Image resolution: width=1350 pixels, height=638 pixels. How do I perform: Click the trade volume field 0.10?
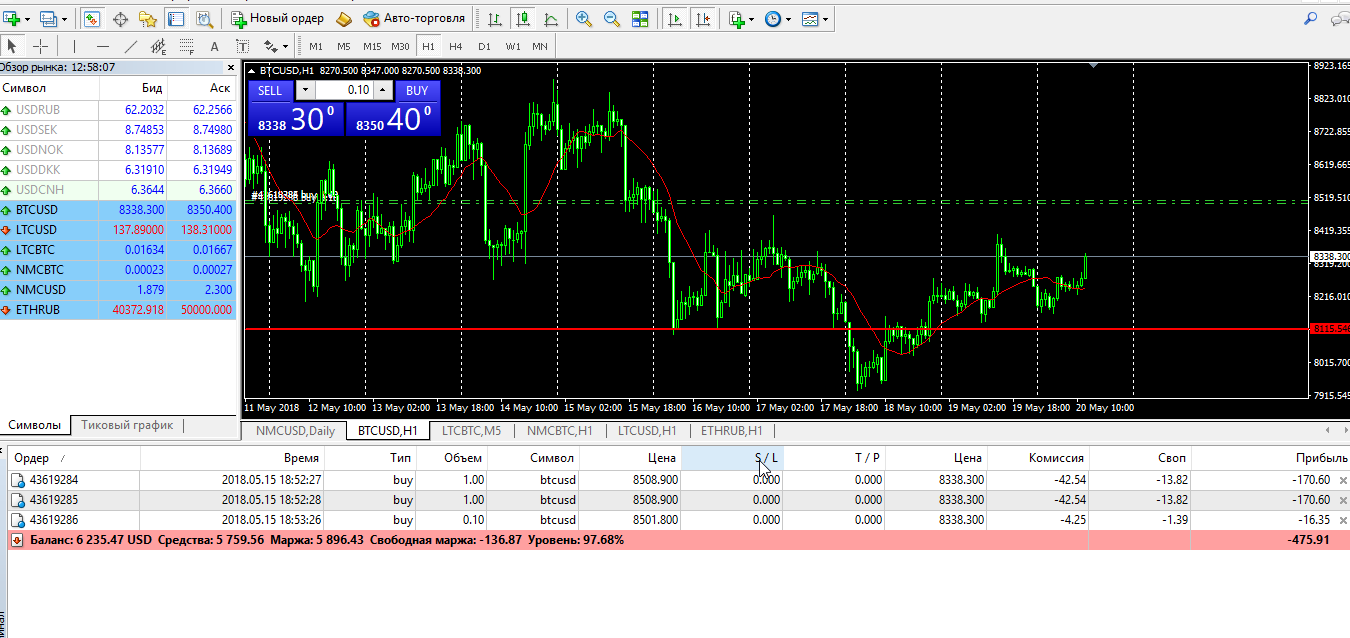tap(344, 90)
